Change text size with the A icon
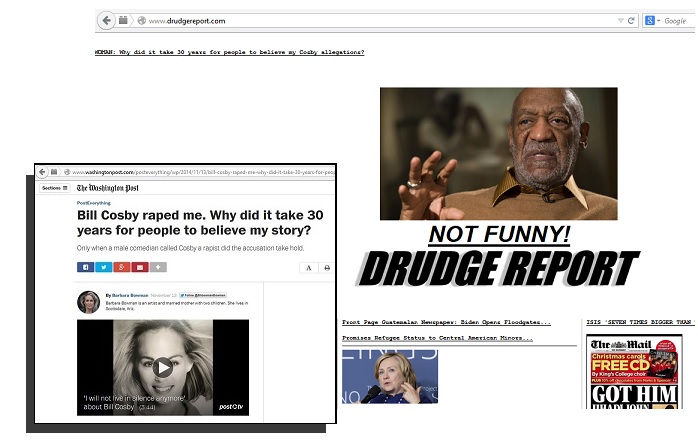The height and width of the screenshot is (447, 698). point(308,268)
